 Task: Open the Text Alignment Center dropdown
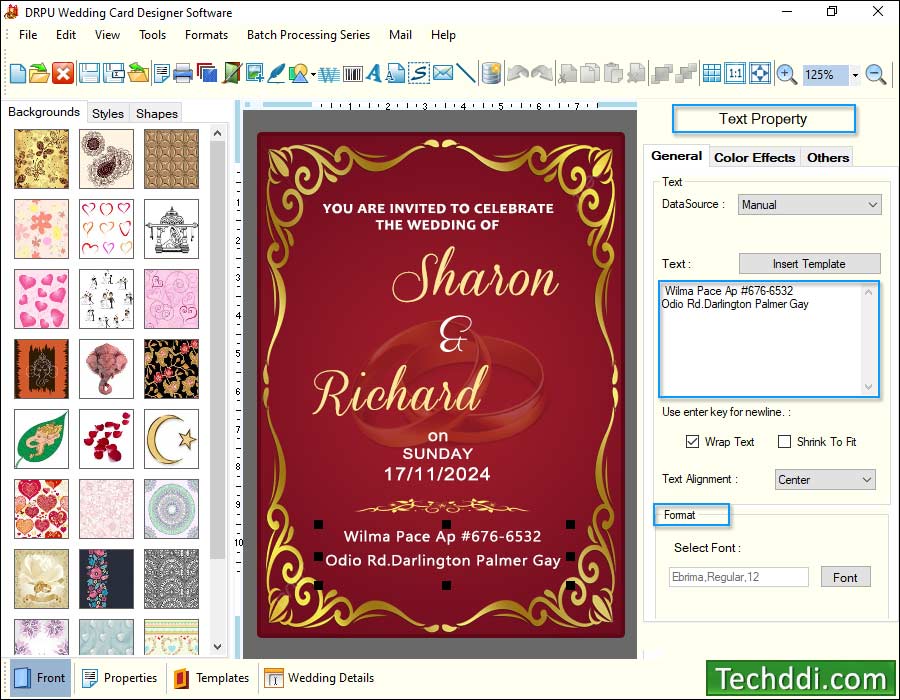pyautogui.click(x=825, y=480)
